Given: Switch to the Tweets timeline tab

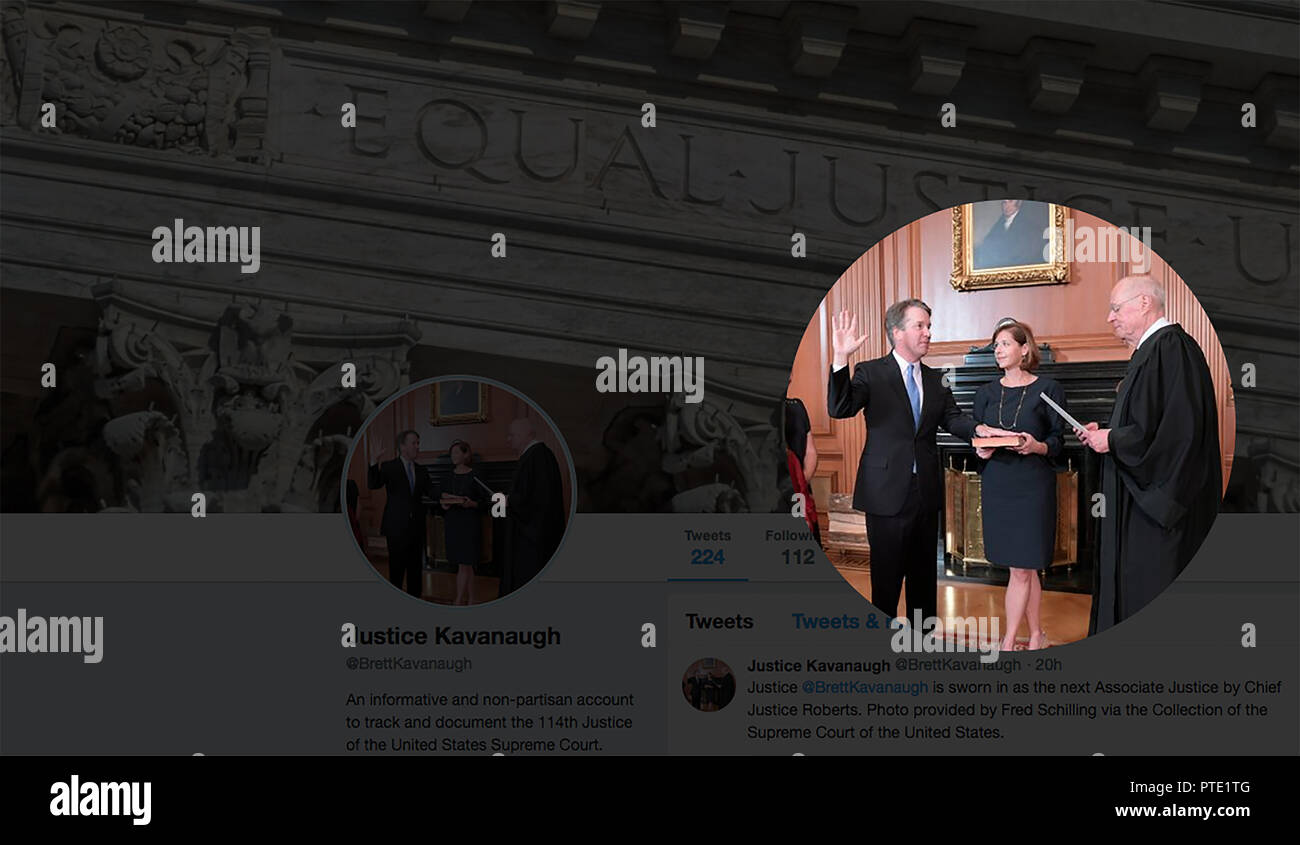Looking at the screenshot, I should tap(719, 621).
